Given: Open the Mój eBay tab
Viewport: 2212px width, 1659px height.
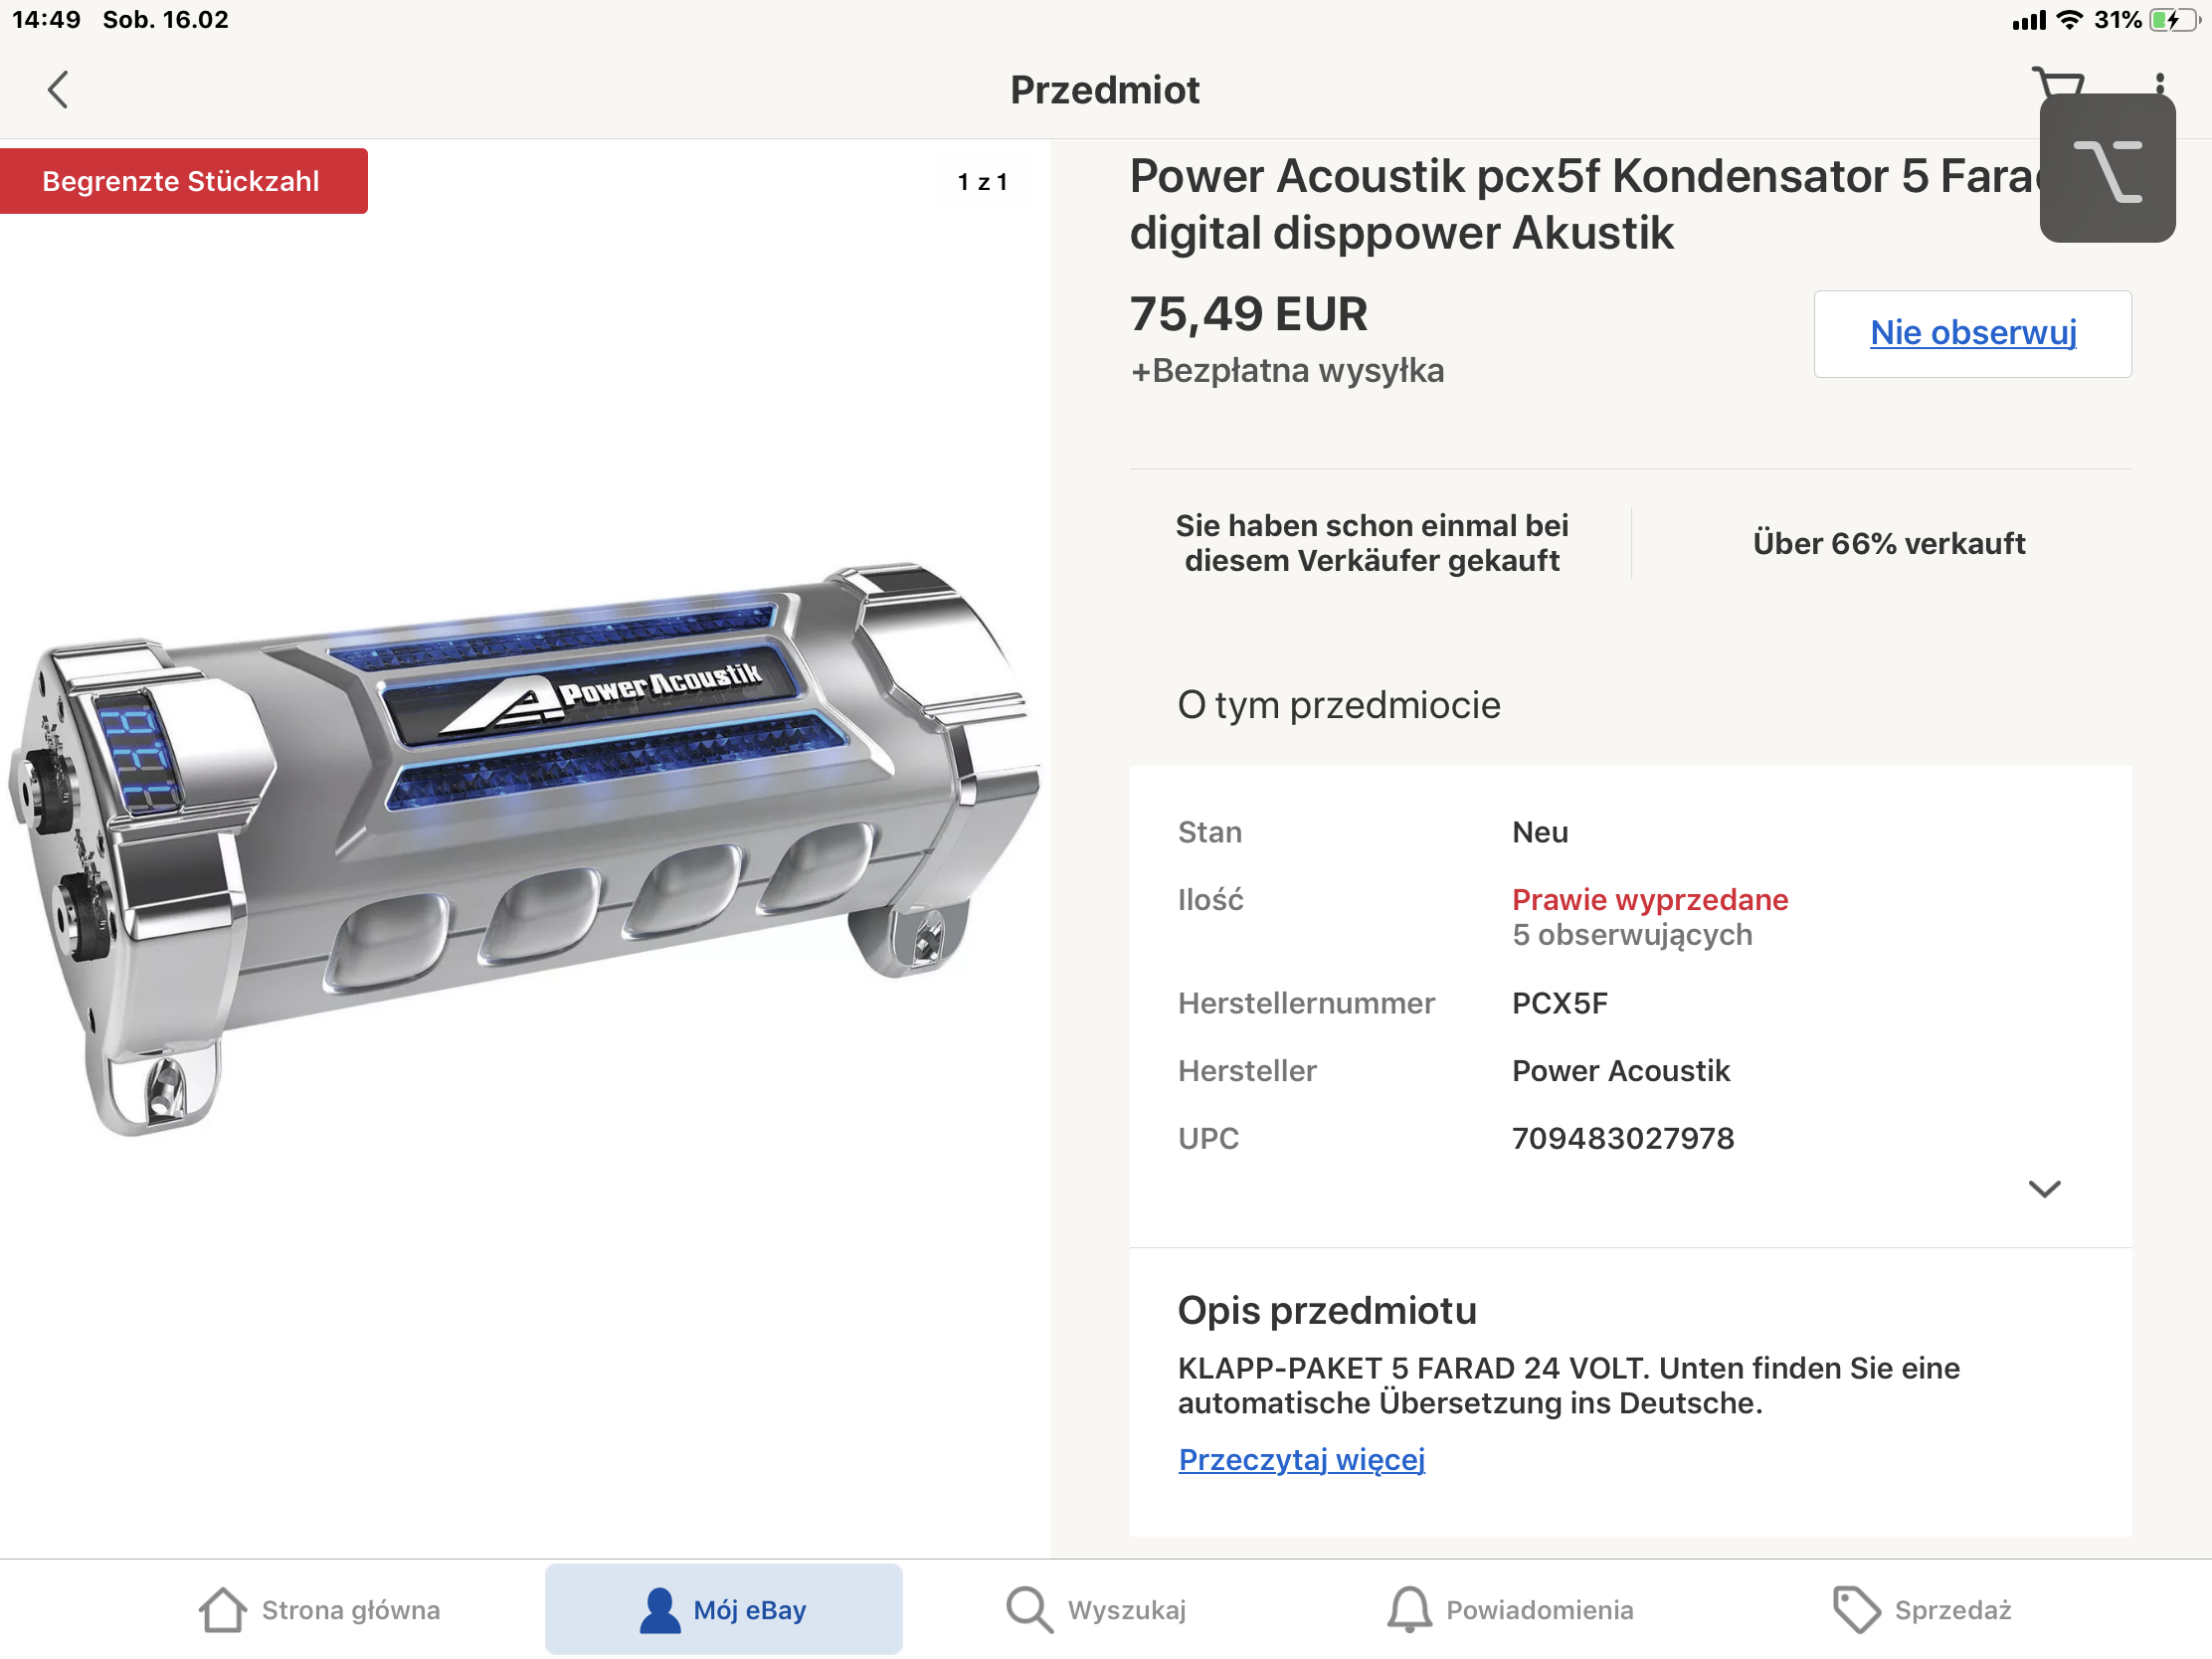Looking at the screenshot, I should point(723,1609).
